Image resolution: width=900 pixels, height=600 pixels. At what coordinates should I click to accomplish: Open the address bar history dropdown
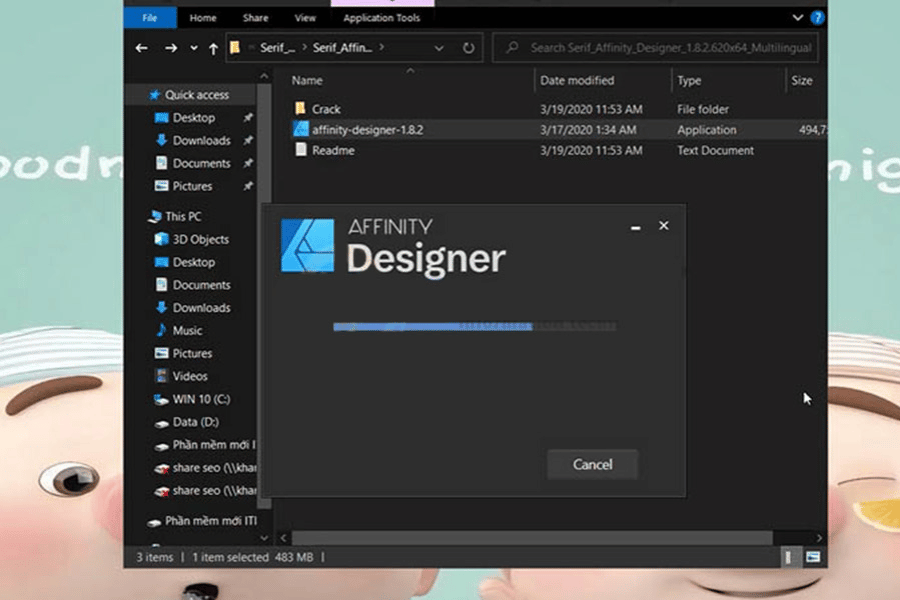pos(440,48)
